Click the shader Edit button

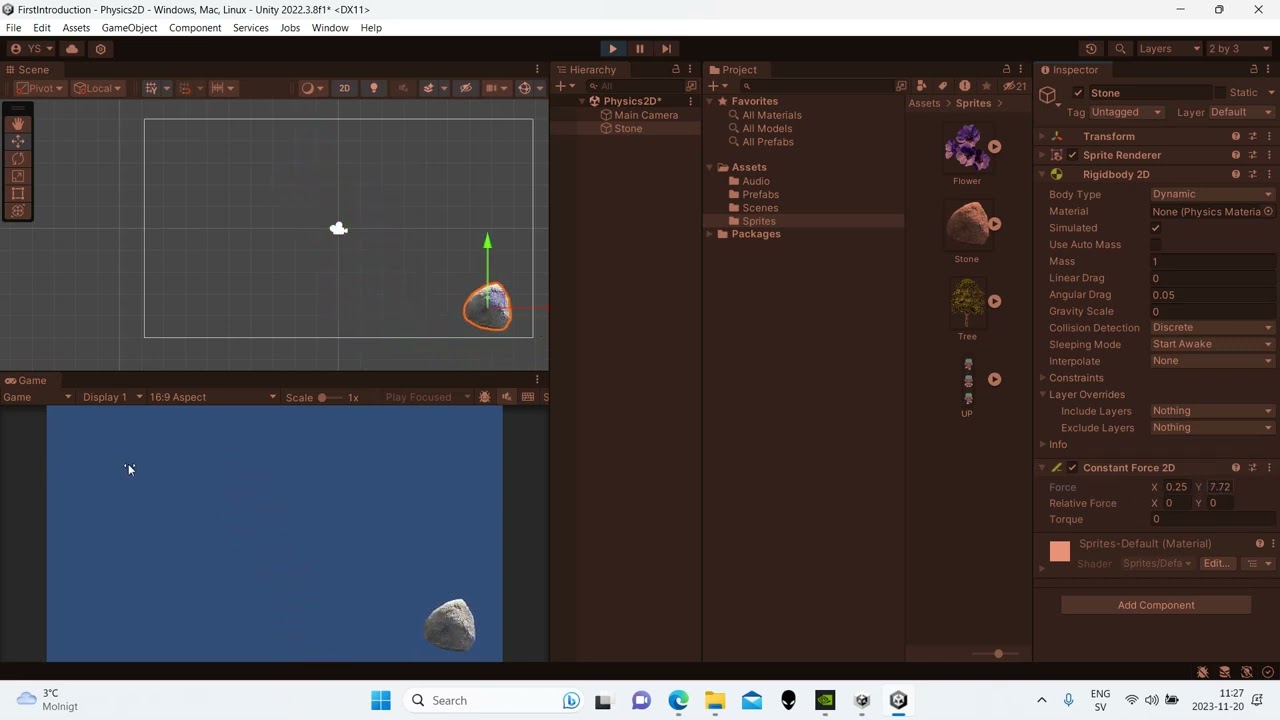[1216, 564]
